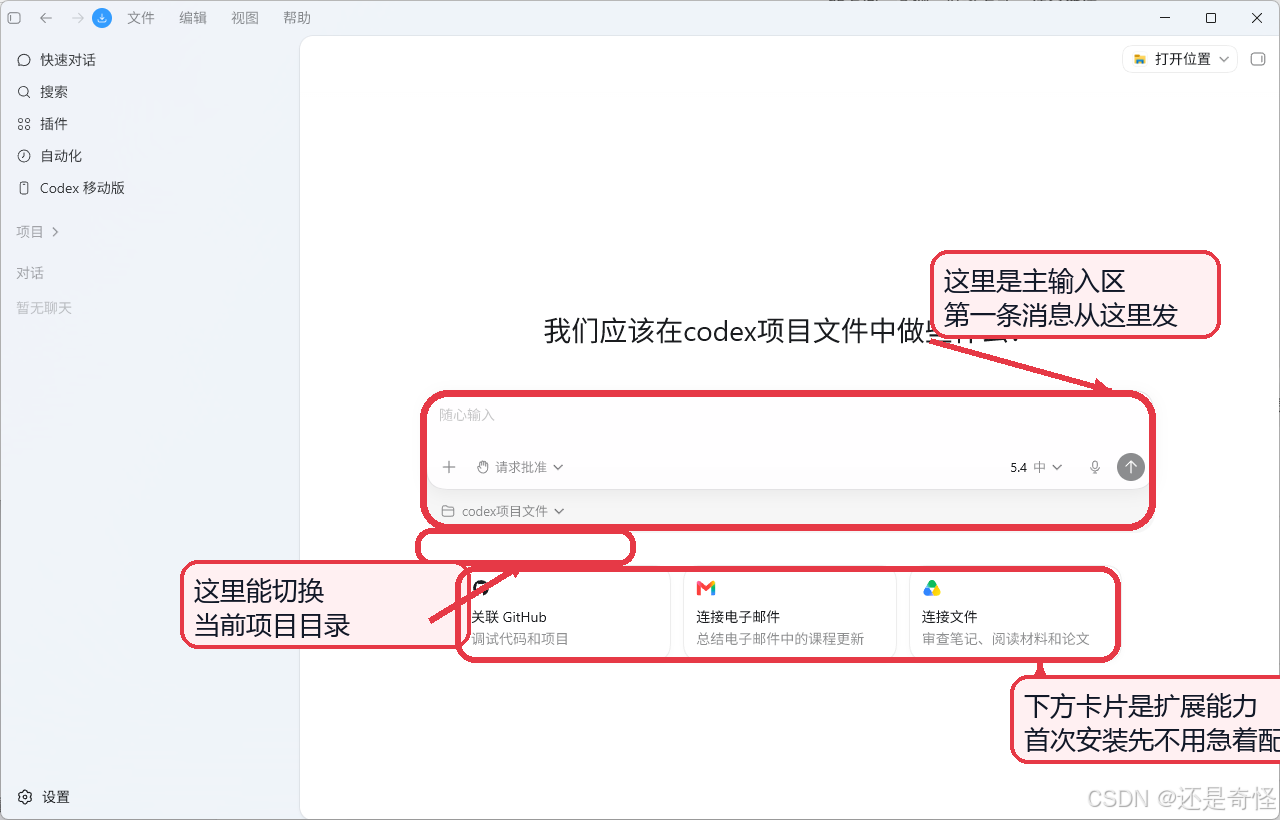
Task: Expand the 项目 section chevron
Action: click(55, 232)
